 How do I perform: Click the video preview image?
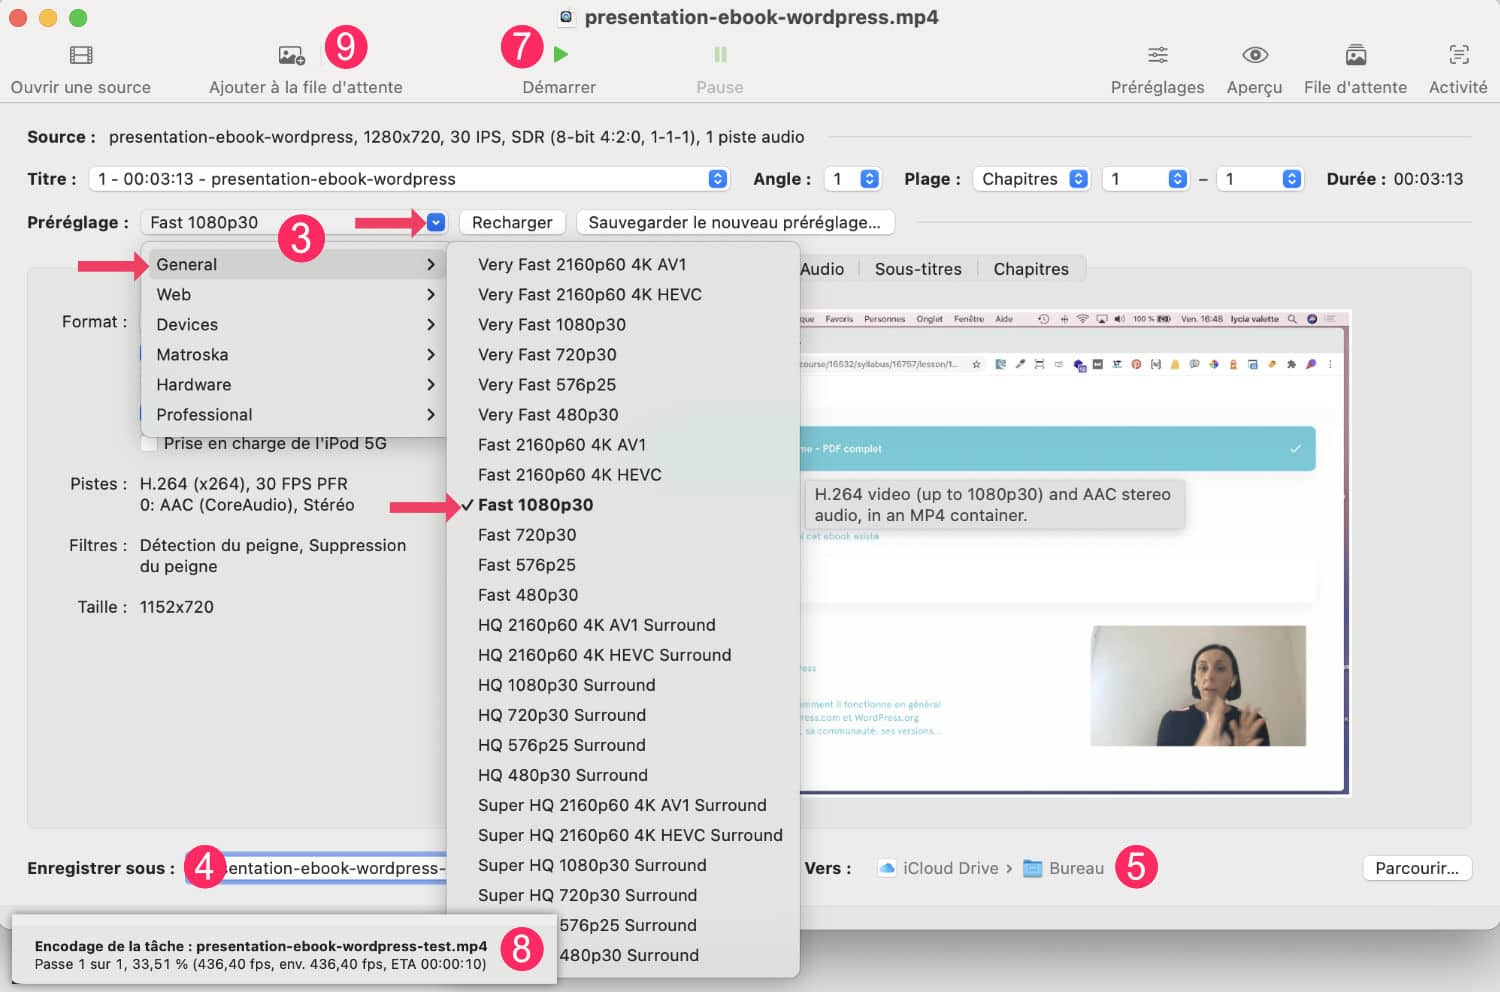1074,552
